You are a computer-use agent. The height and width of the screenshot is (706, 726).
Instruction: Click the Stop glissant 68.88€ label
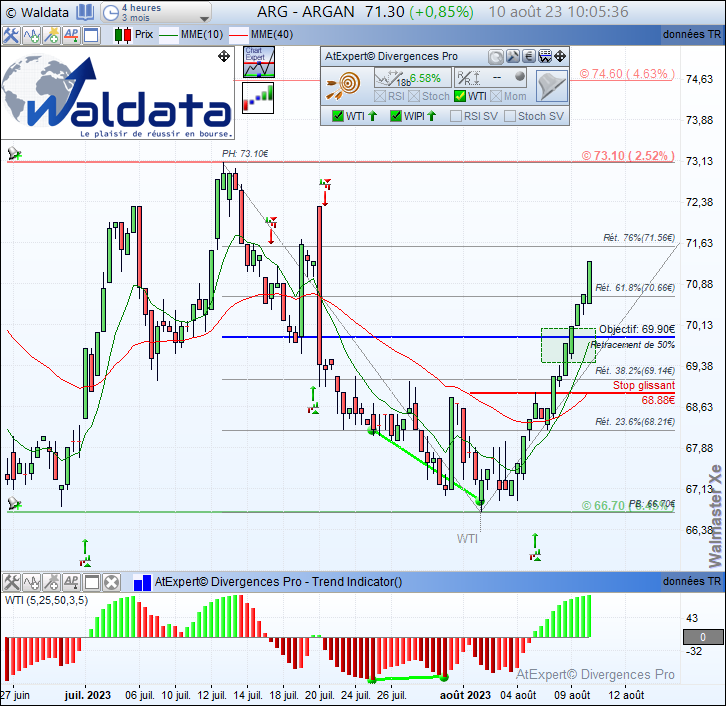click(x=644, y=393)
